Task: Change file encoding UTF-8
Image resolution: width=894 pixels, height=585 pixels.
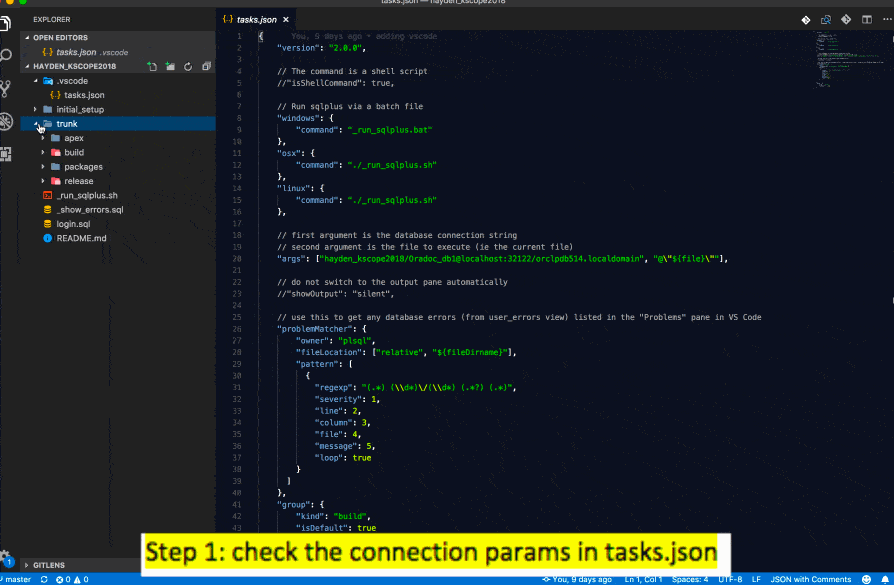Action: [730, 579]
